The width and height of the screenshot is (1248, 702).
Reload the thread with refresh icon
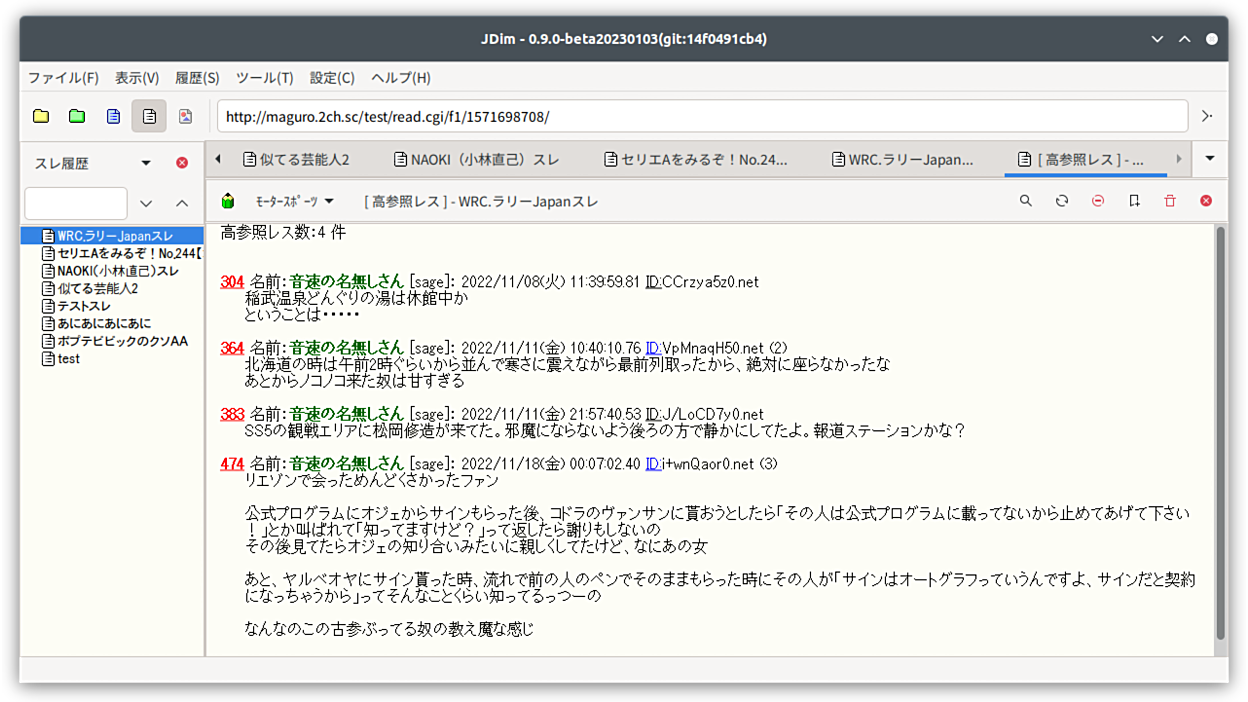click(x=1062, y=201)
